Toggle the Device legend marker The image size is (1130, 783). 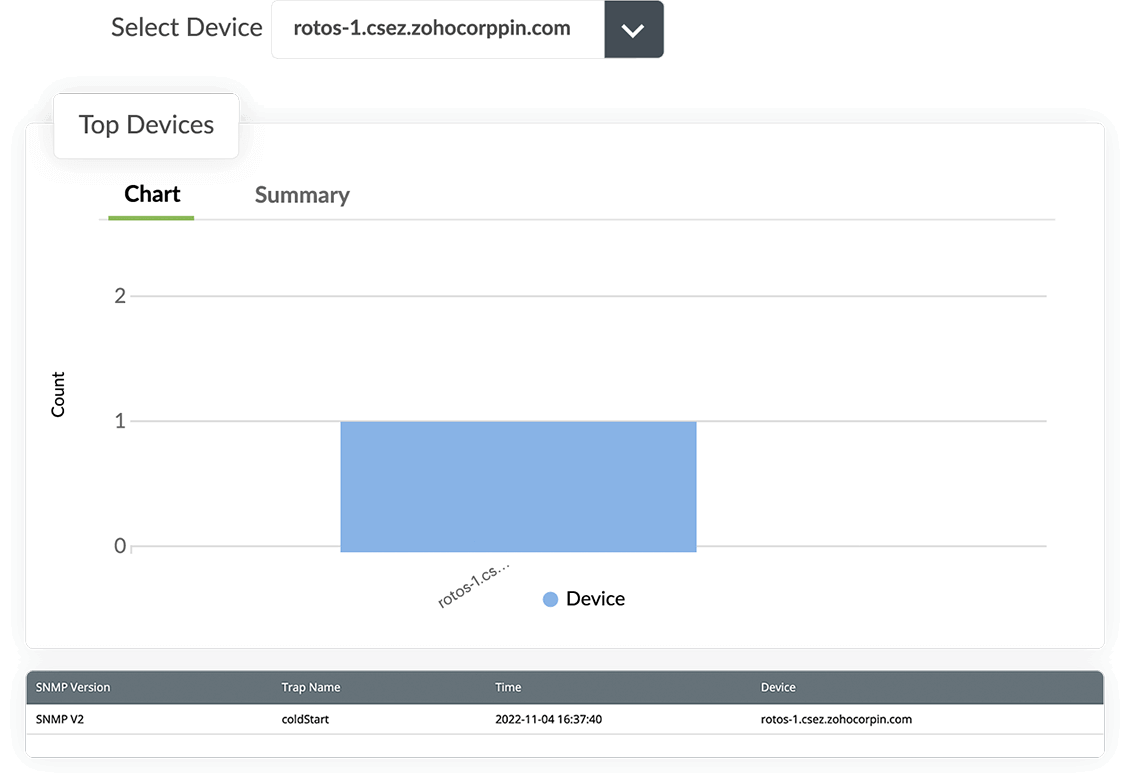tap(550, 599)
